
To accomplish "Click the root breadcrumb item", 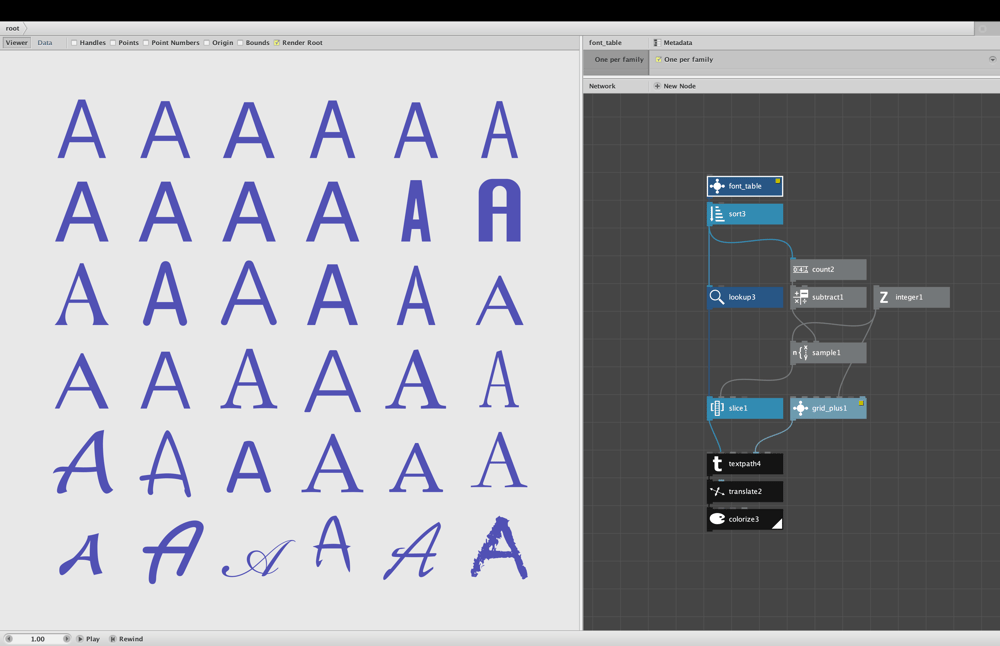I will (x=12, y=28).
